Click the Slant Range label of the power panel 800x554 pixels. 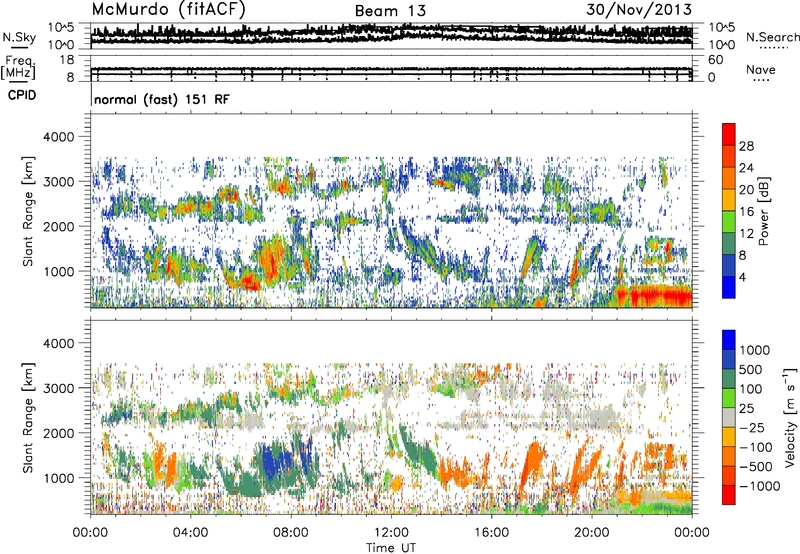click(28, 211)
